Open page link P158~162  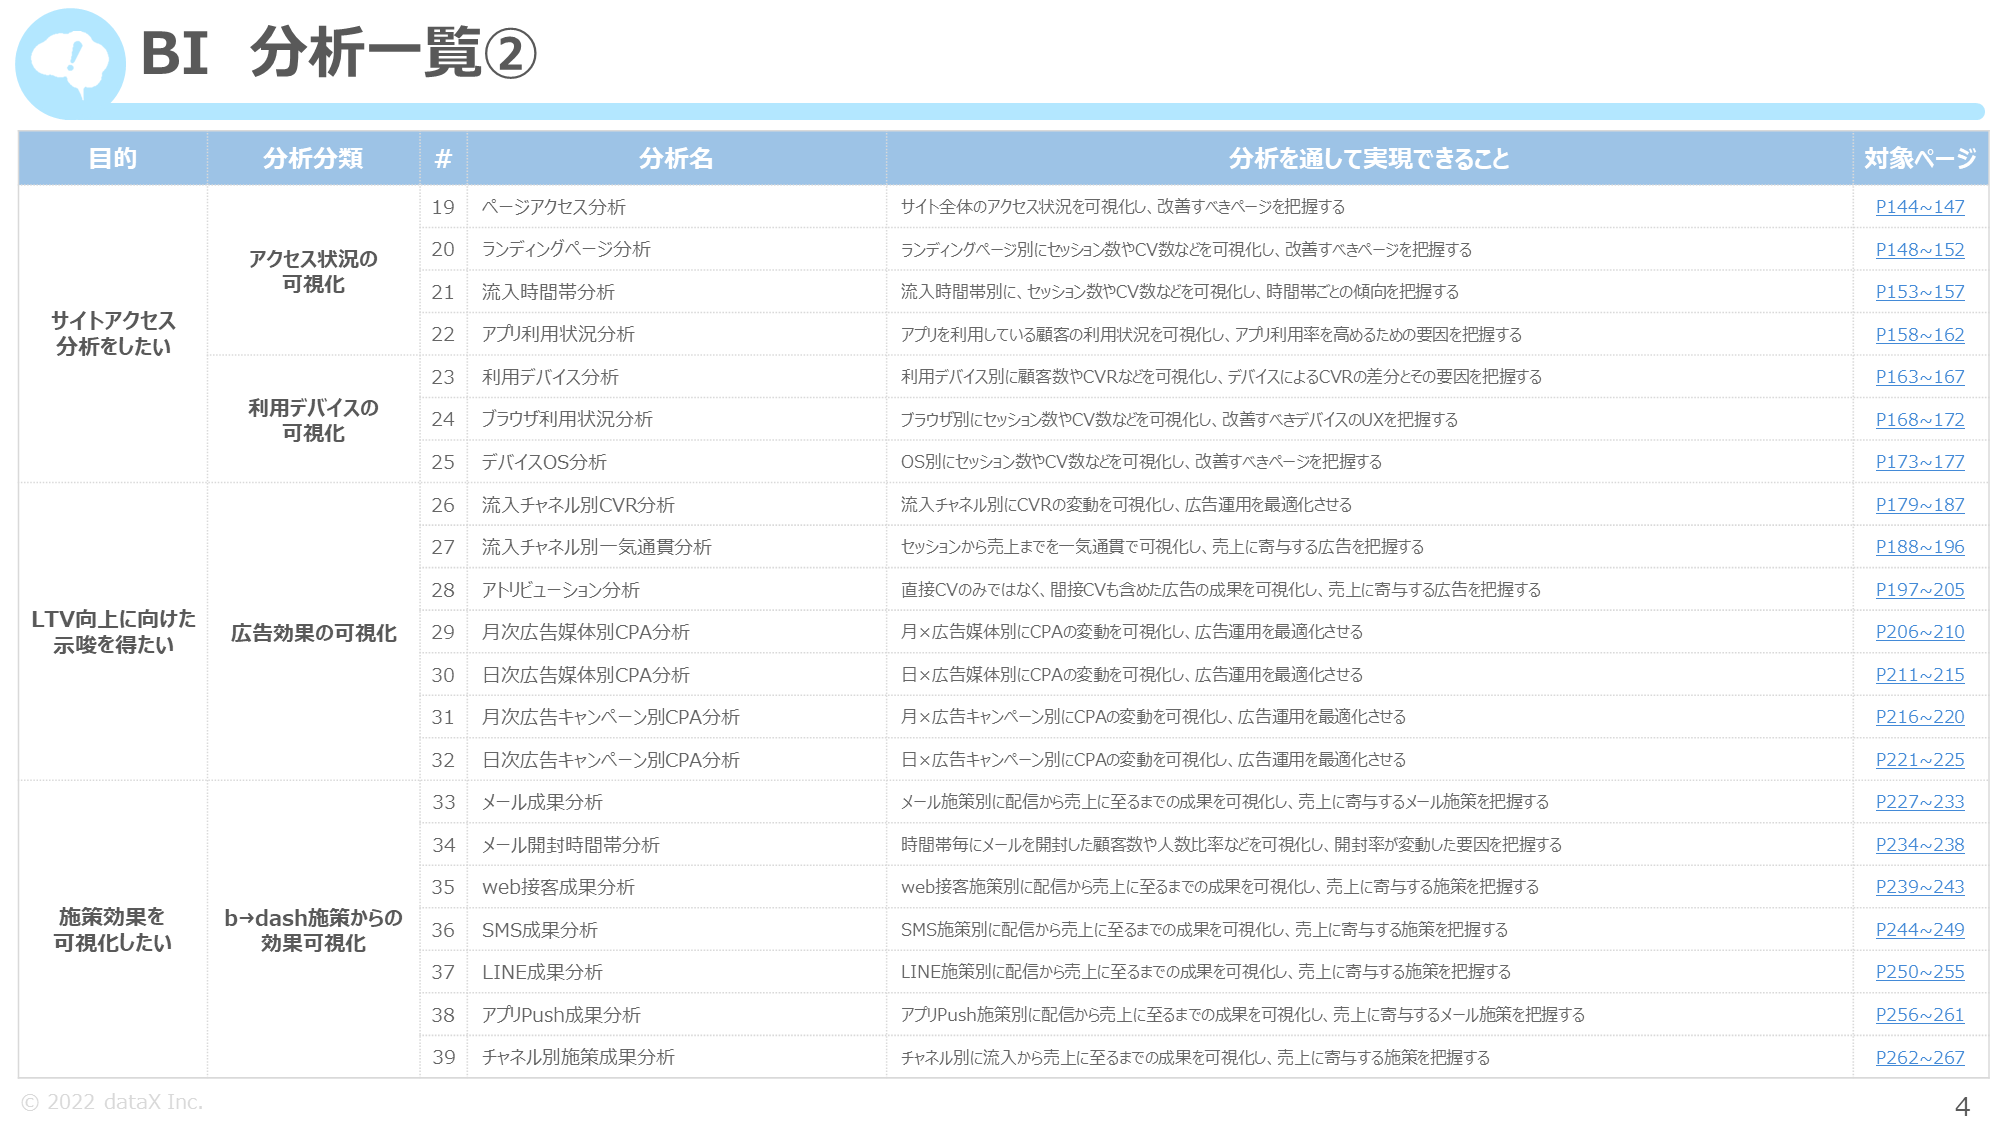[x=1920, y=335]
